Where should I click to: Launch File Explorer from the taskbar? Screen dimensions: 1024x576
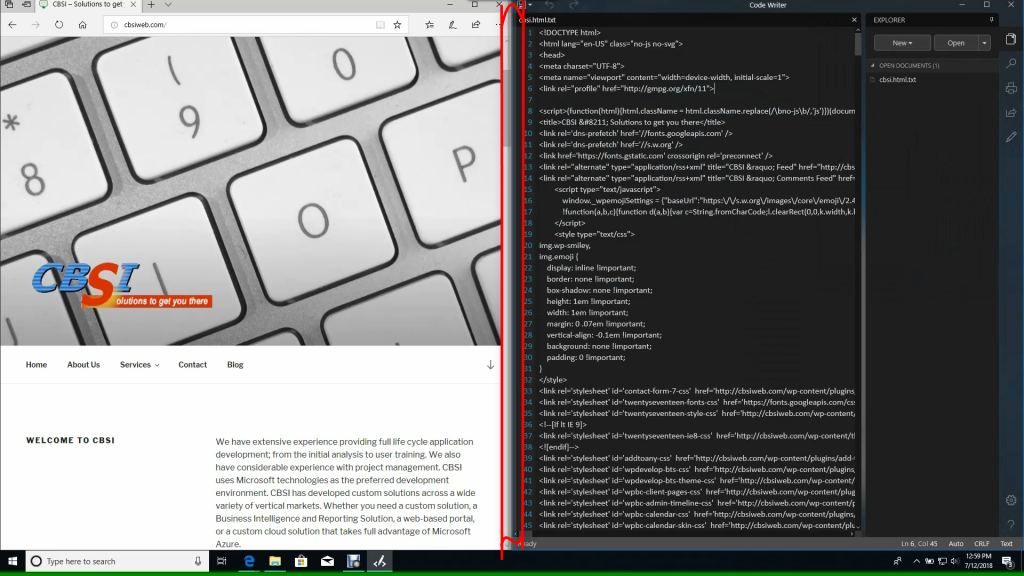[x=274, y=562]
